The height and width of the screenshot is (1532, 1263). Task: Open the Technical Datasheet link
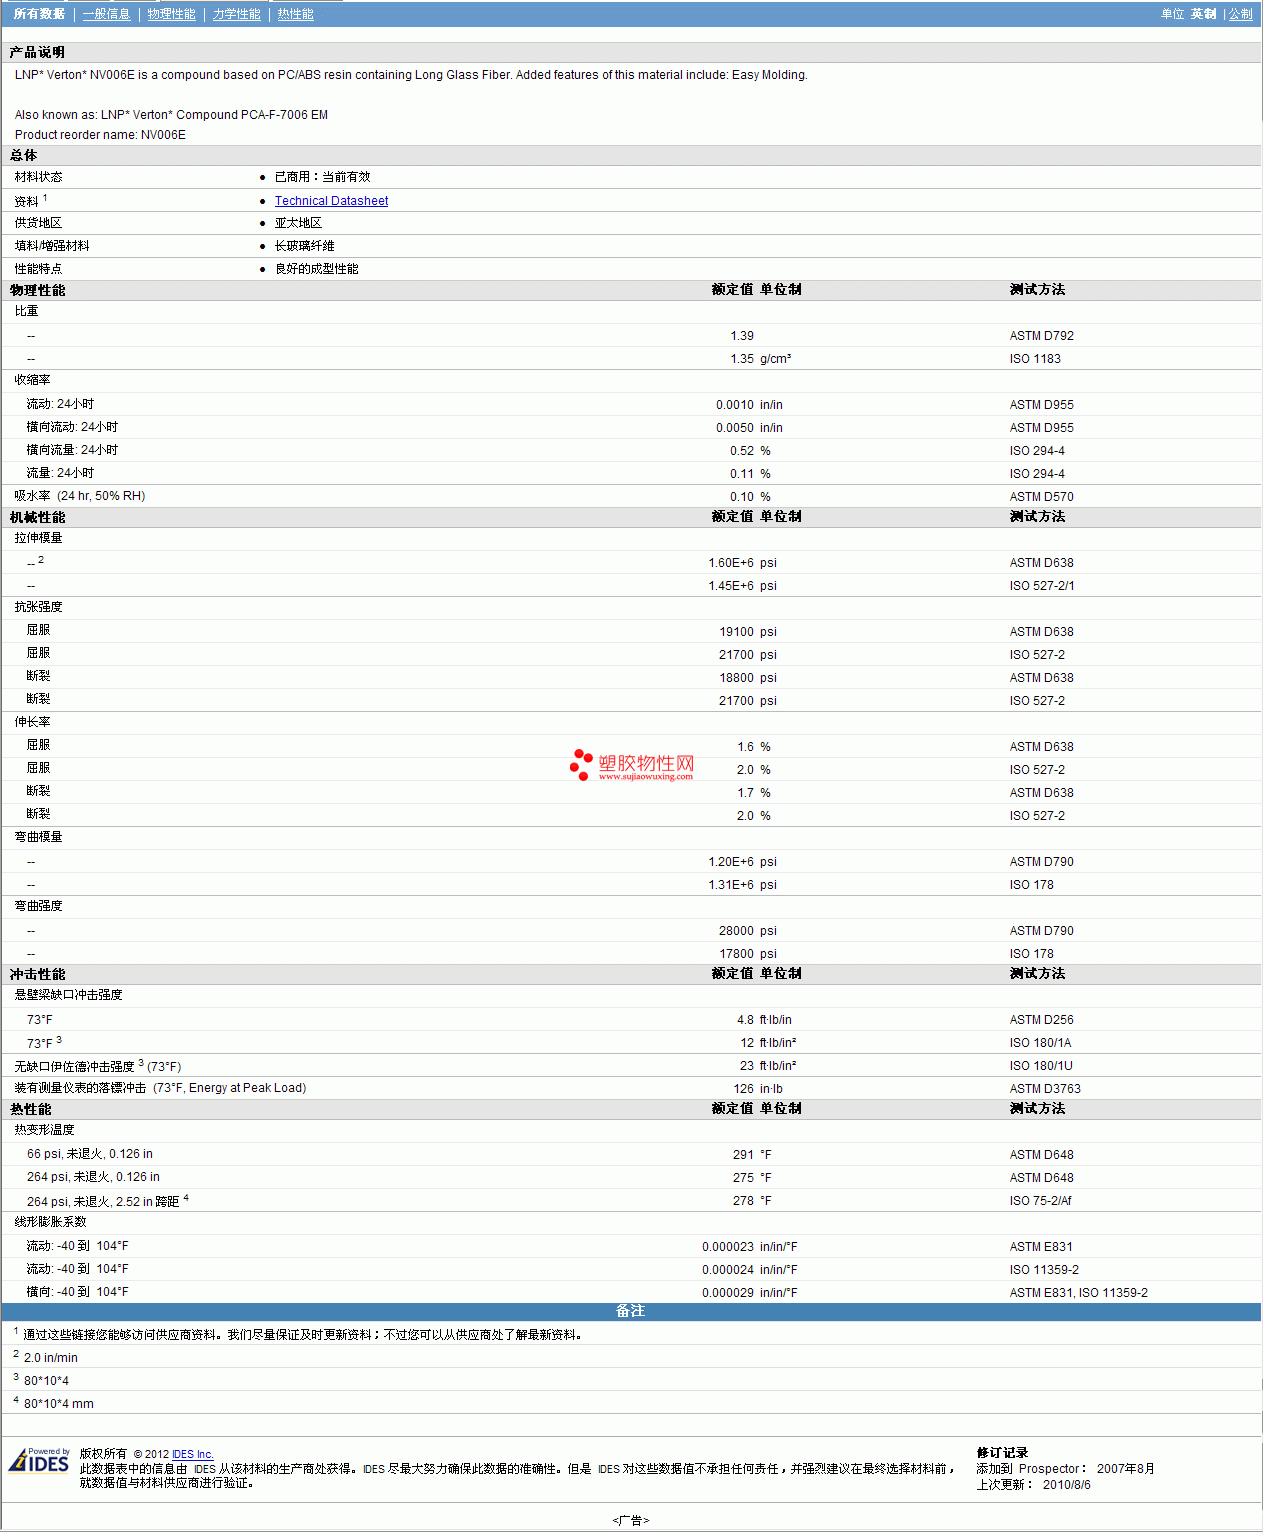(x=331, y=201)
